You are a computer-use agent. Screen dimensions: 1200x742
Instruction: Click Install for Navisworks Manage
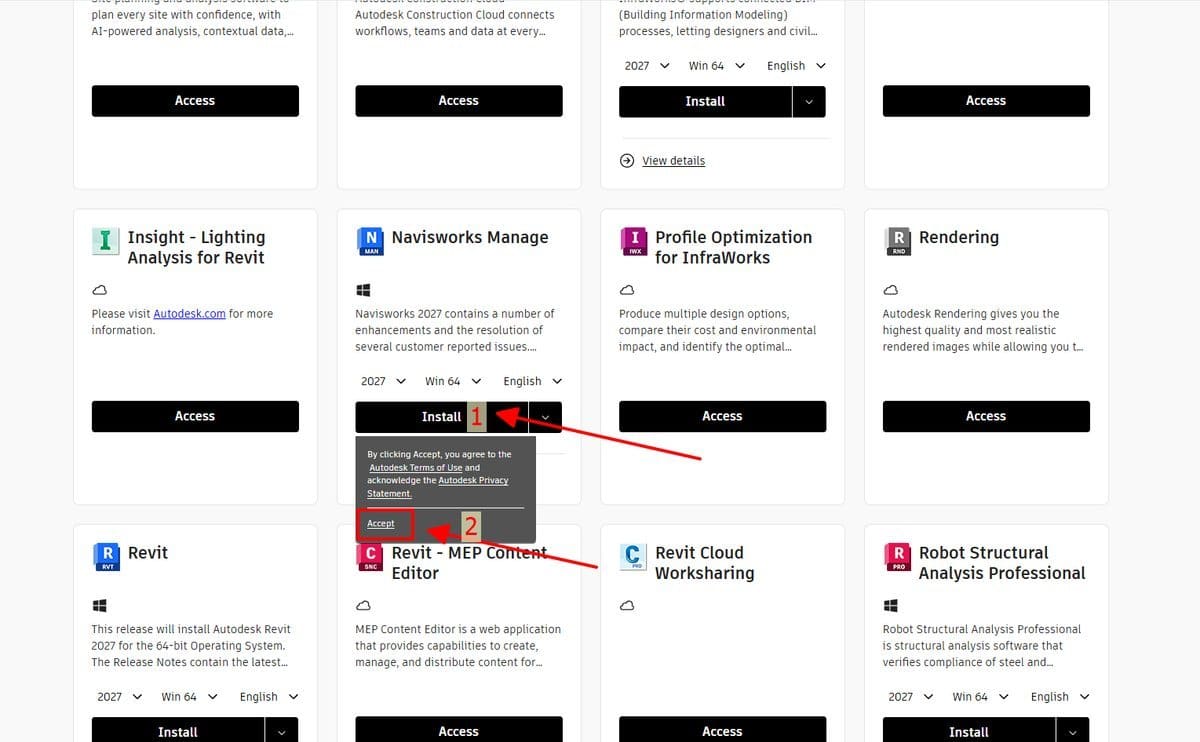pos(441,417)
